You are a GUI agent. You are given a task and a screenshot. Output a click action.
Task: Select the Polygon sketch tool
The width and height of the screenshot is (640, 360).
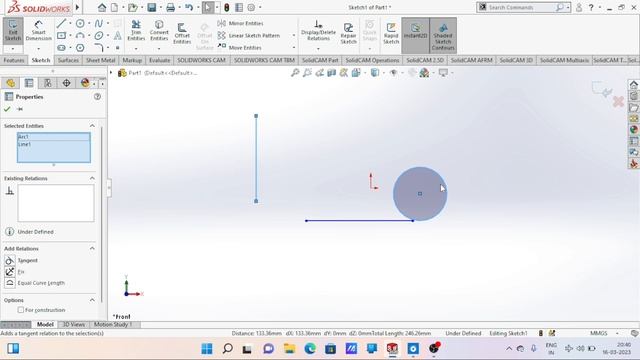click(x=80, y=48)
